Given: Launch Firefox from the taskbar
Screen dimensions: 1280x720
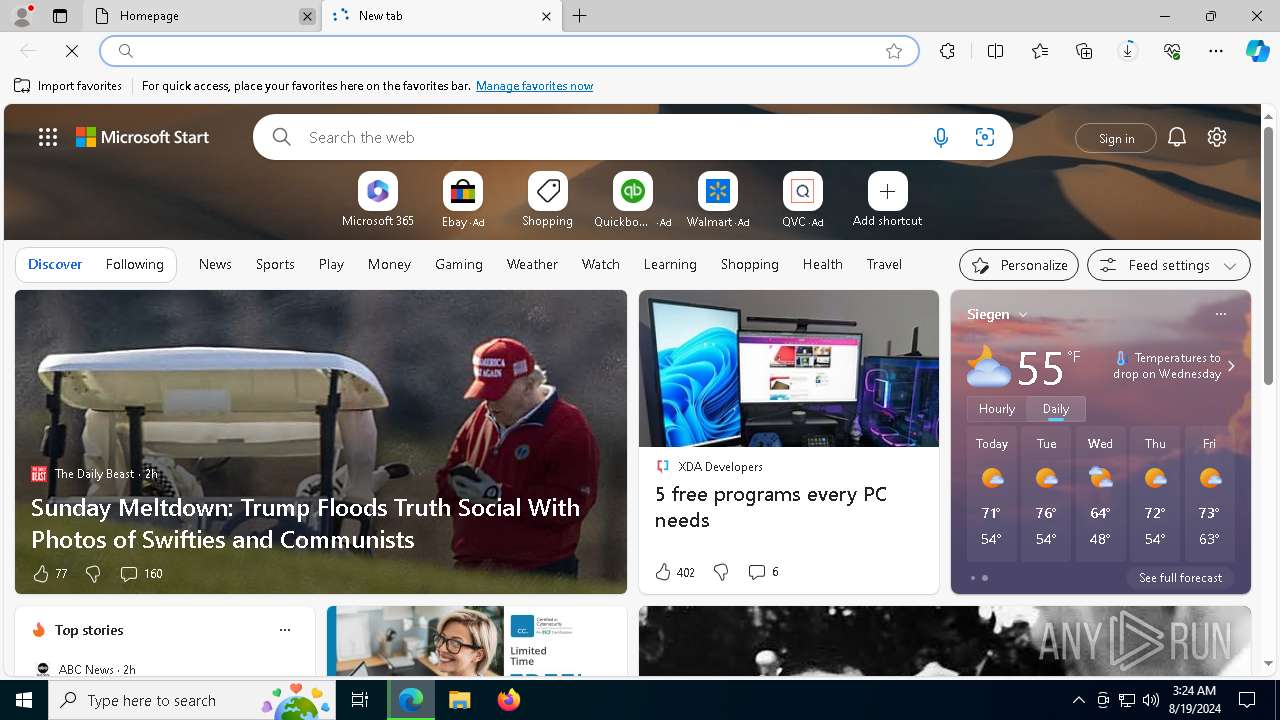Looking at the screenshot, I should [x=509, y=700].
